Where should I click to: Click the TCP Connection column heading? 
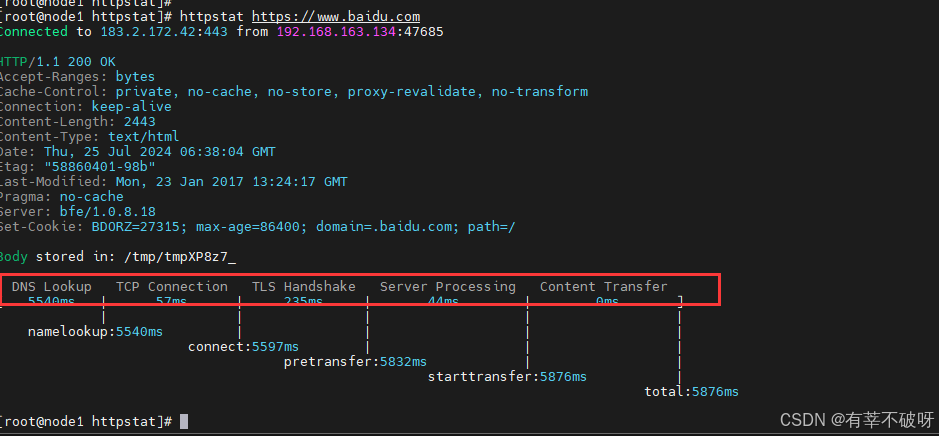click(x=171, y=287)
